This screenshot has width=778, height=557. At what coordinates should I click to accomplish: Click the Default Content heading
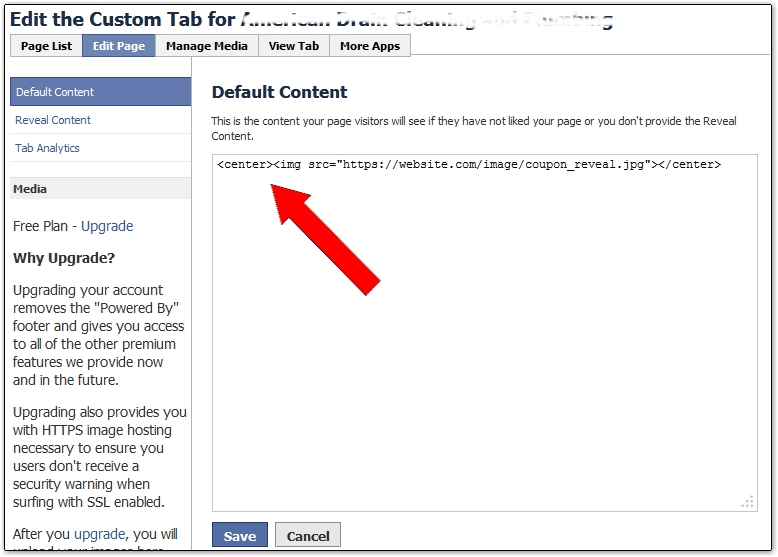(x=279, y=92)
